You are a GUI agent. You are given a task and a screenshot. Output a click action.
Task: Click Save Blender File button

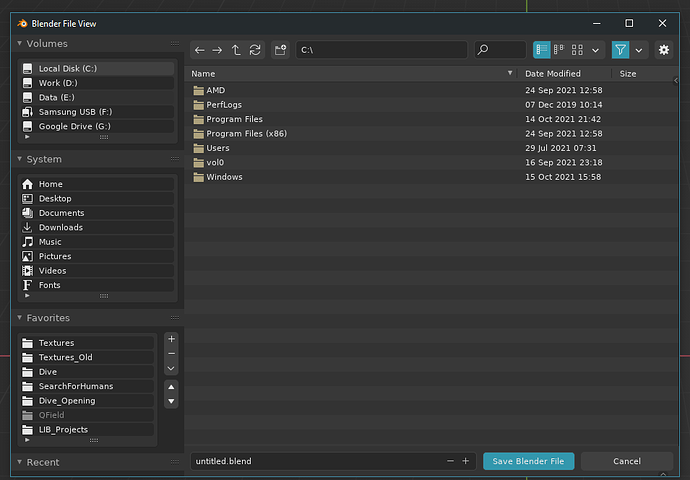(529, 462)
